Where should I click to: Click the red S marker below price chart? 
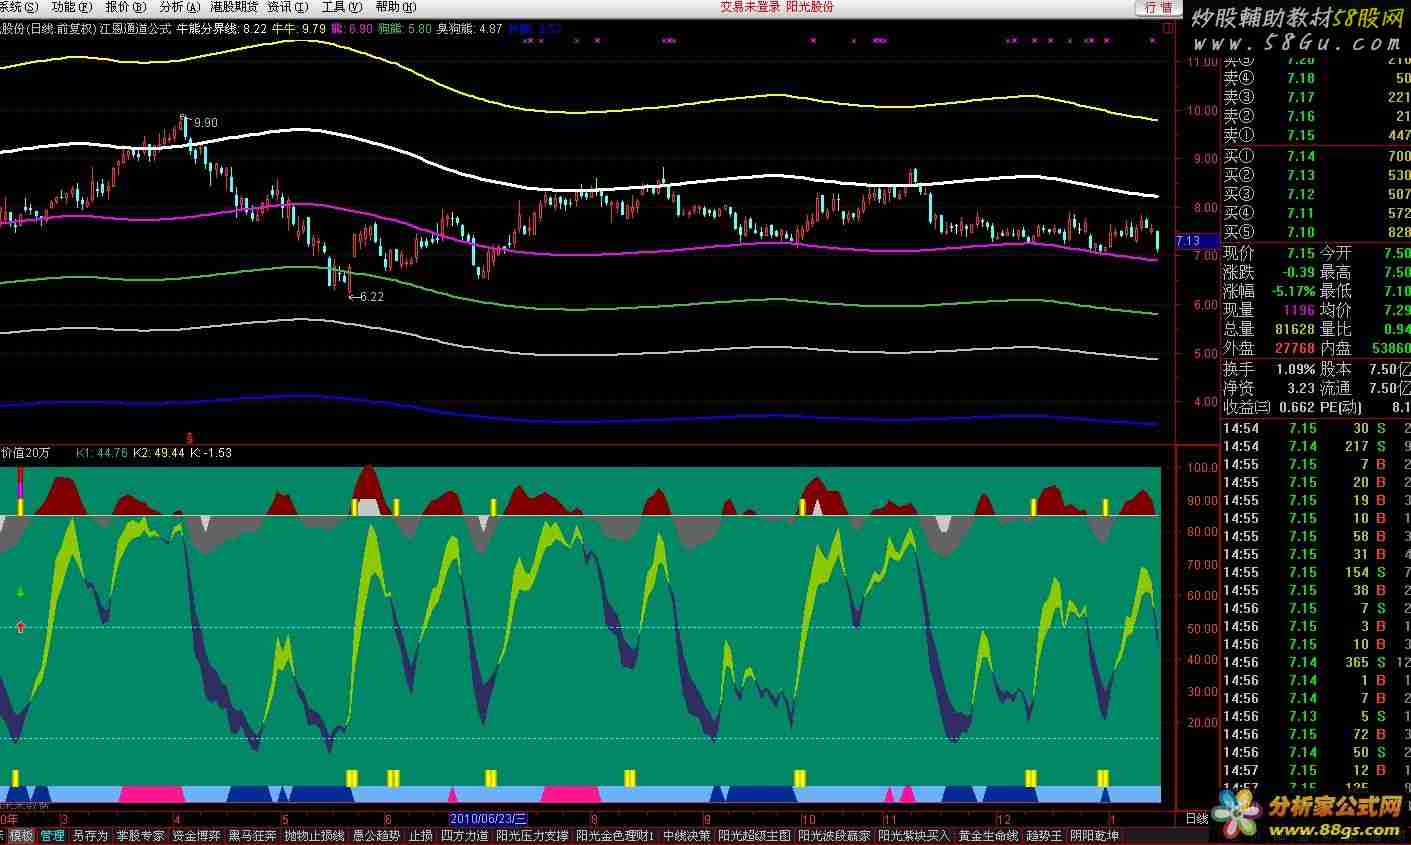coord(190,438)
